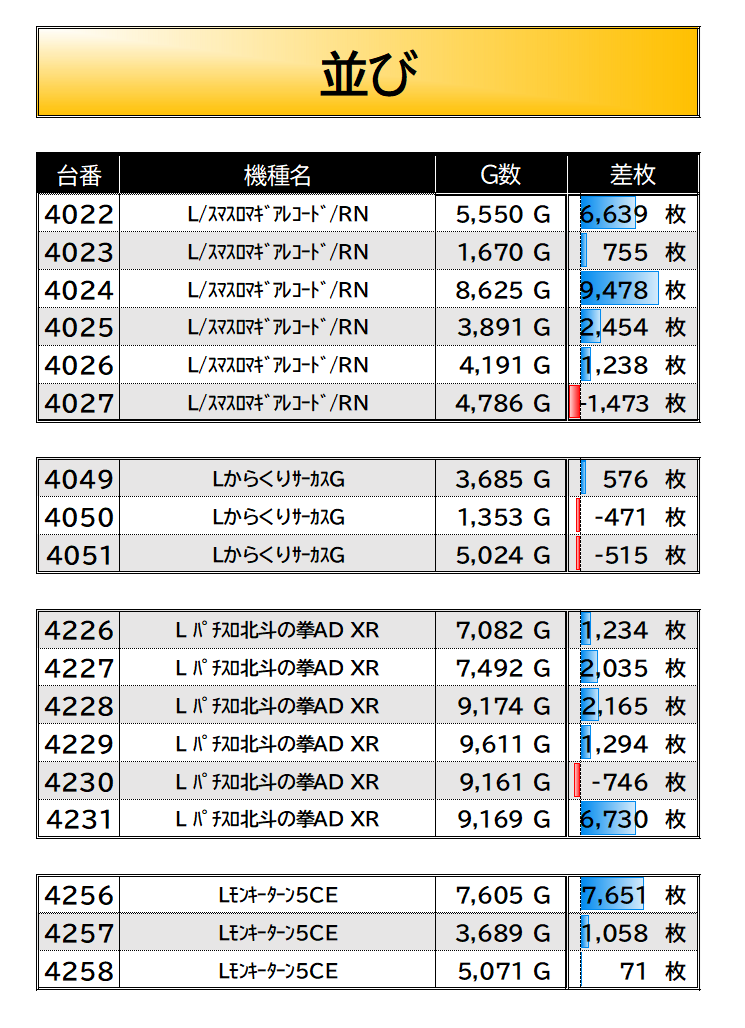This screenshot has height=1028, width=745.
Task: Select the 8,625 G games cell
Action: (501, 290)
